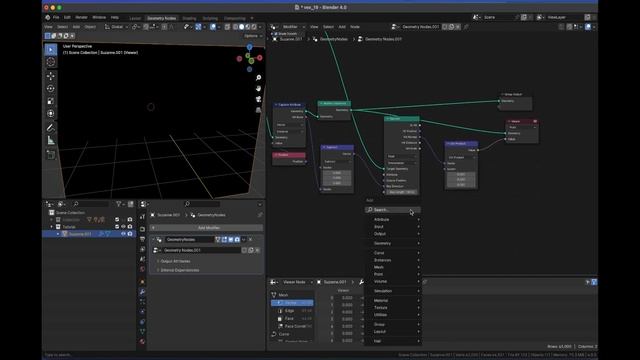Toggle exclude checkbox of Tutorial collection
Screen dimensions: 640x360
point(117,227)
